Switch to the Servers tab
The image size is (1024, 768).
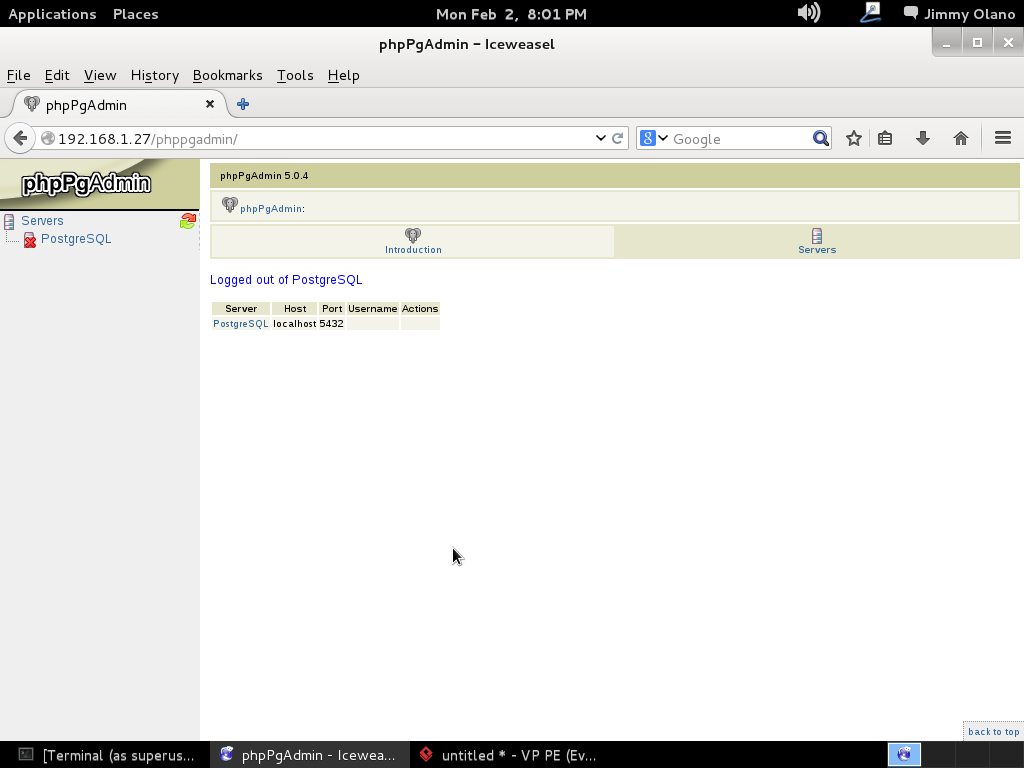point(817,242)
